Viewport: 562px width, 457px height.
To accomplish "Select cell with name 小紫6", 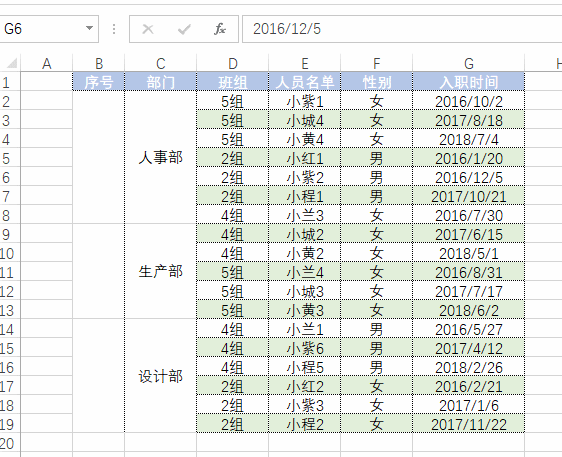I will pyautogui.click(x=305, y=348).
